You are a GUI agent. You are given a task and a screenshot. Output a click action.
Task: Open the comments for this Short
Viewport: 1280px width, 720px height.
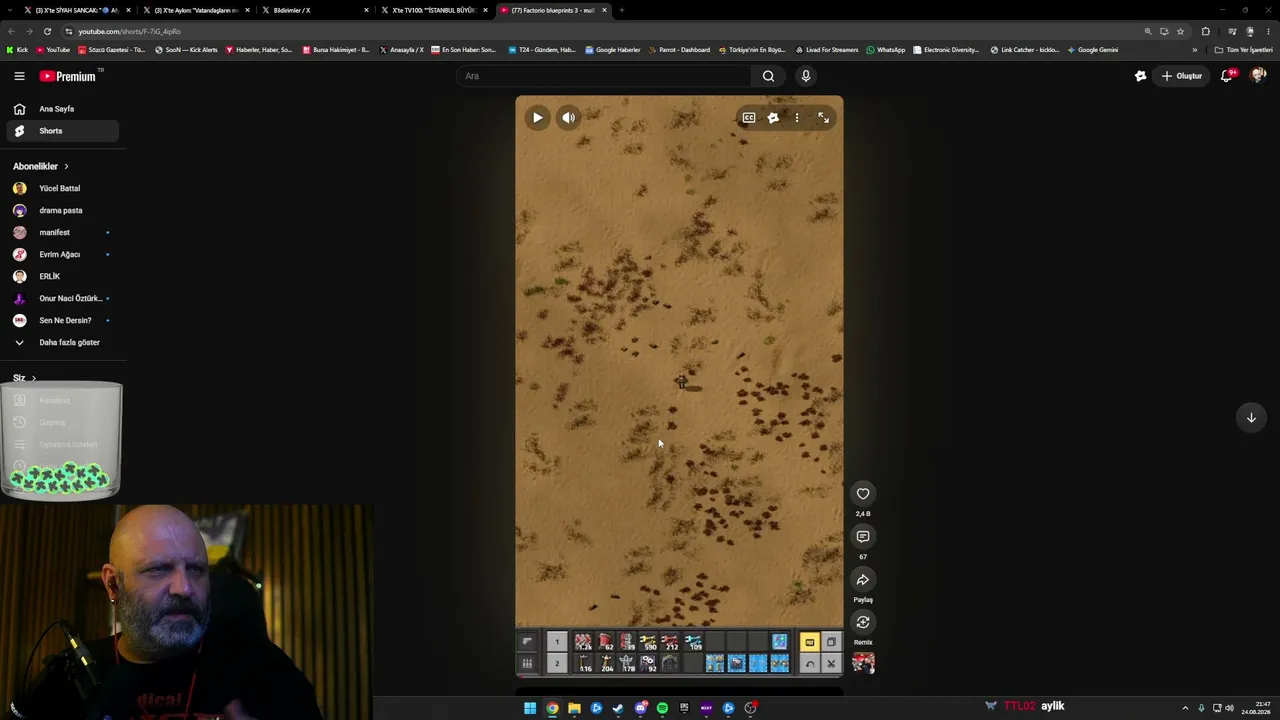click(x=863, y=537)
